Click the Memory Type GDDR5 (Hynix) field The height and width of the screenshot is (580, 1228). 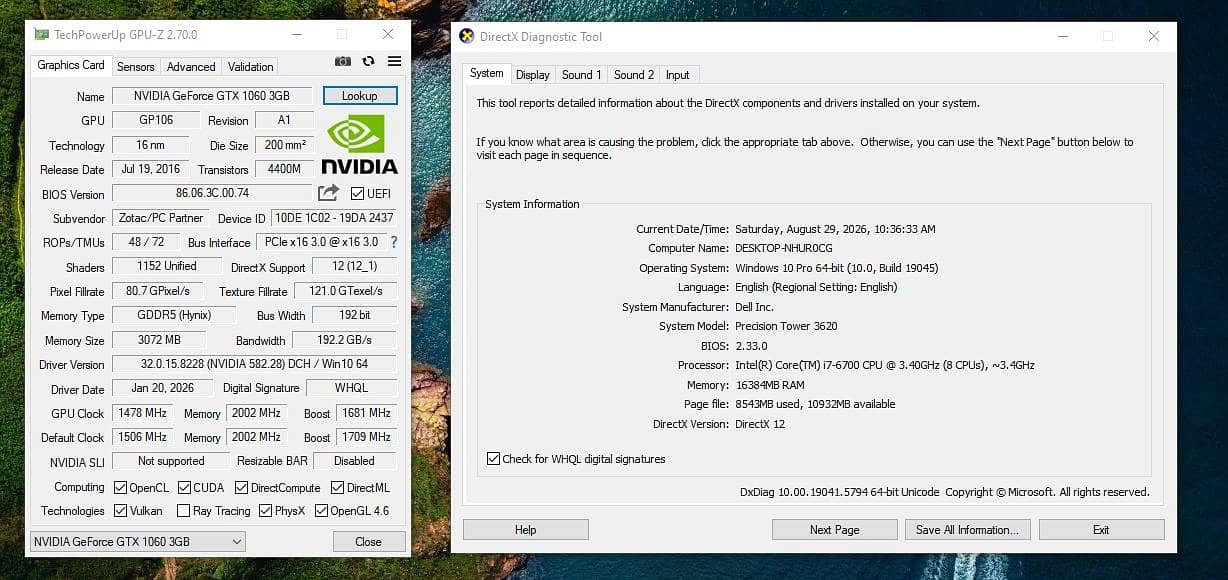click(174, 315)
